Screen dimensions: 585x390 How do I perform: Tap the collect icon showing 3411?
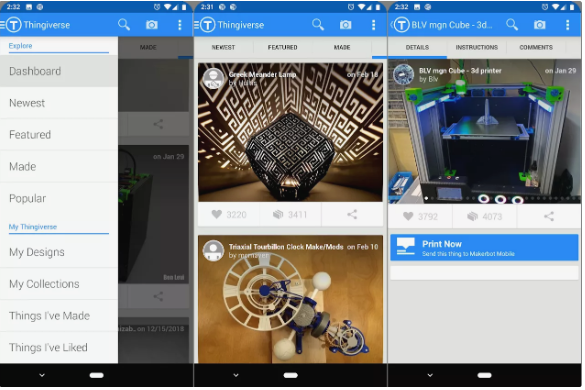tap(278, 215)
